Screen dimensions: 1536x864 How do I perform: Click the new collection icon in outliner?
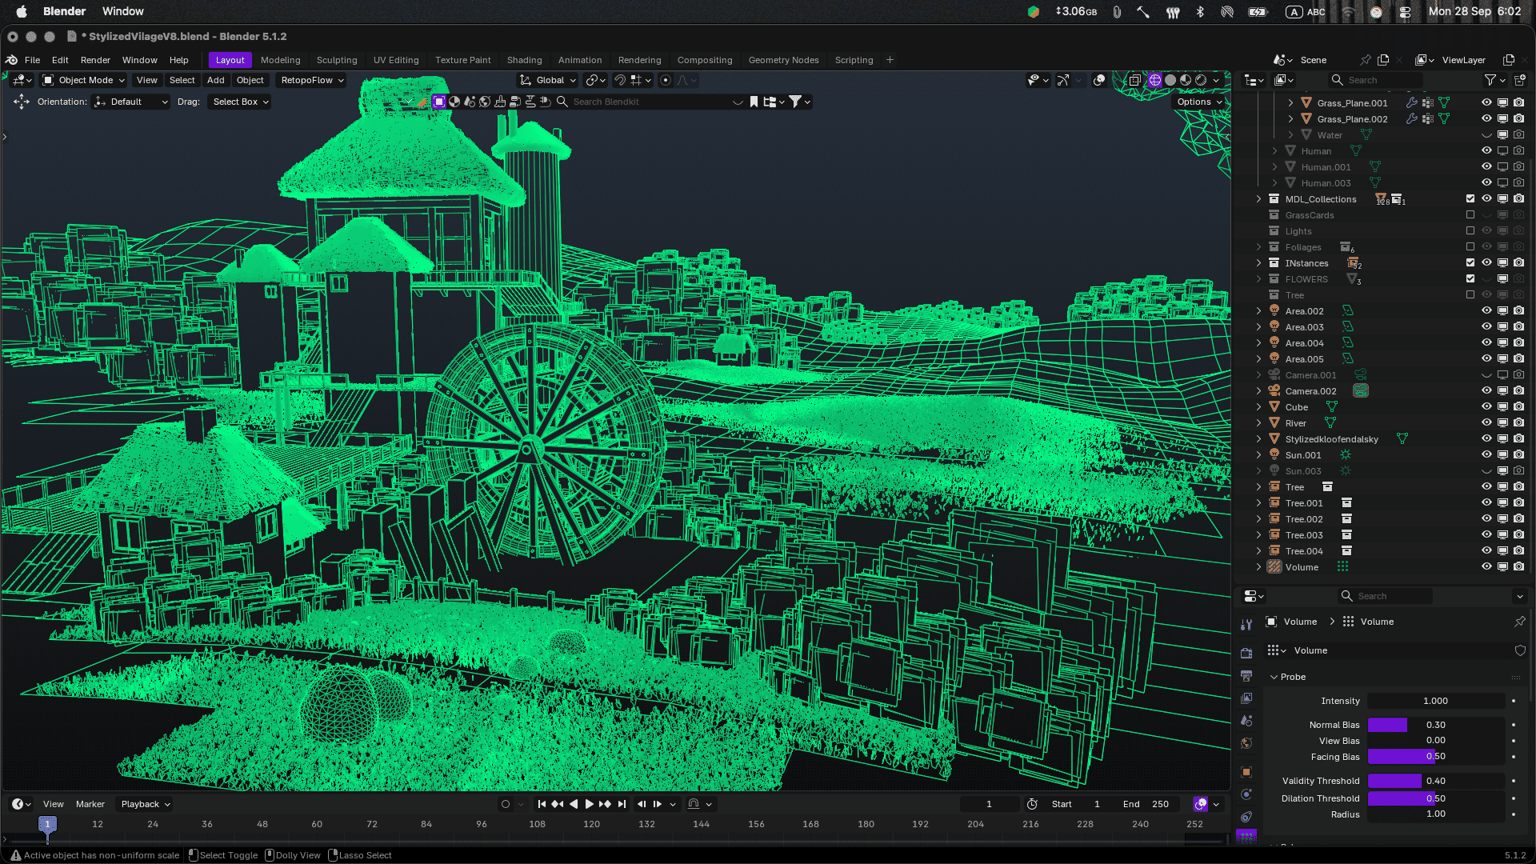(x=1520, y=80)
